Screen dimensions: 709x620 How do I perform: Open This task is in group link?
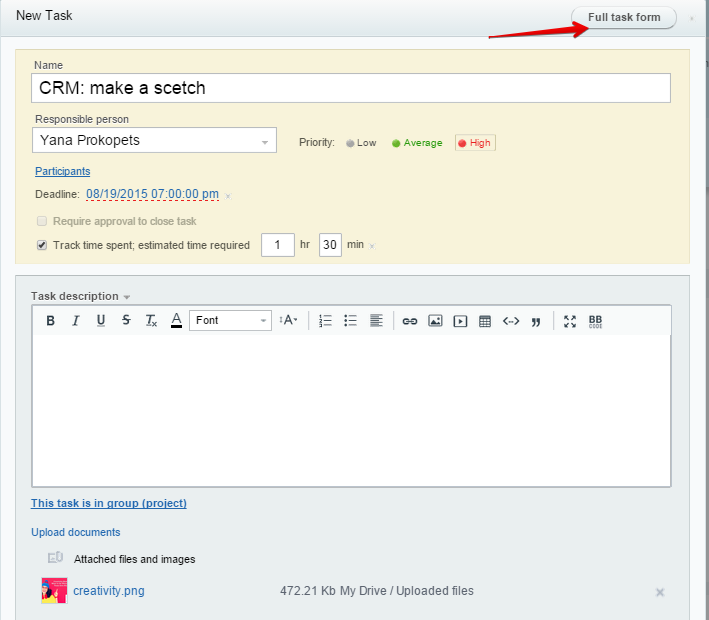pos(109,503)
